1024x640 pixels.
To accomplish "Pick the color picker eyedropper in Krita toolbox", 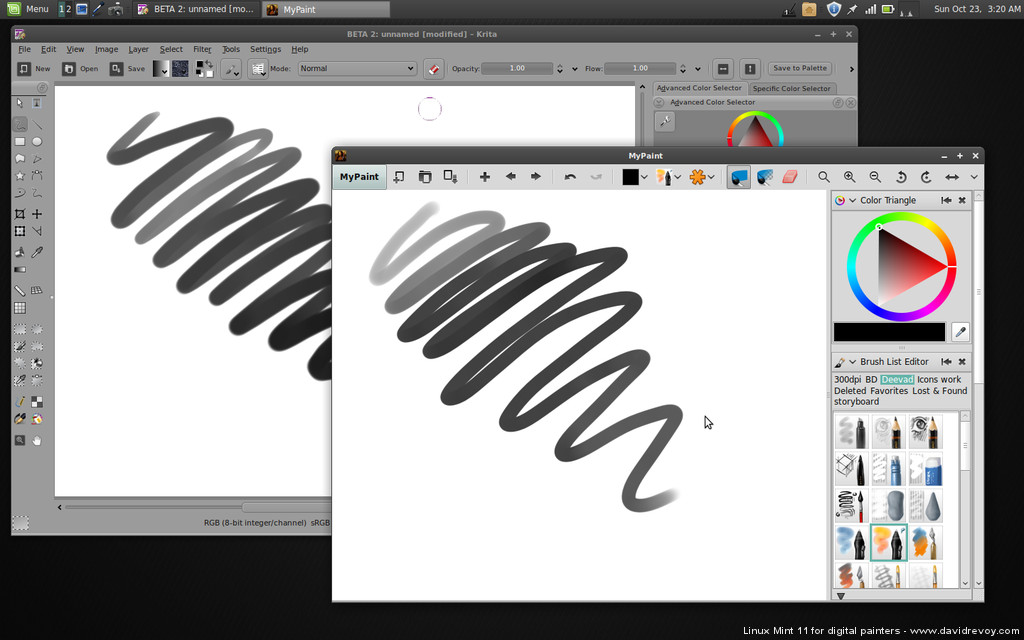I will pyautogui.click(x=37, y=252).
